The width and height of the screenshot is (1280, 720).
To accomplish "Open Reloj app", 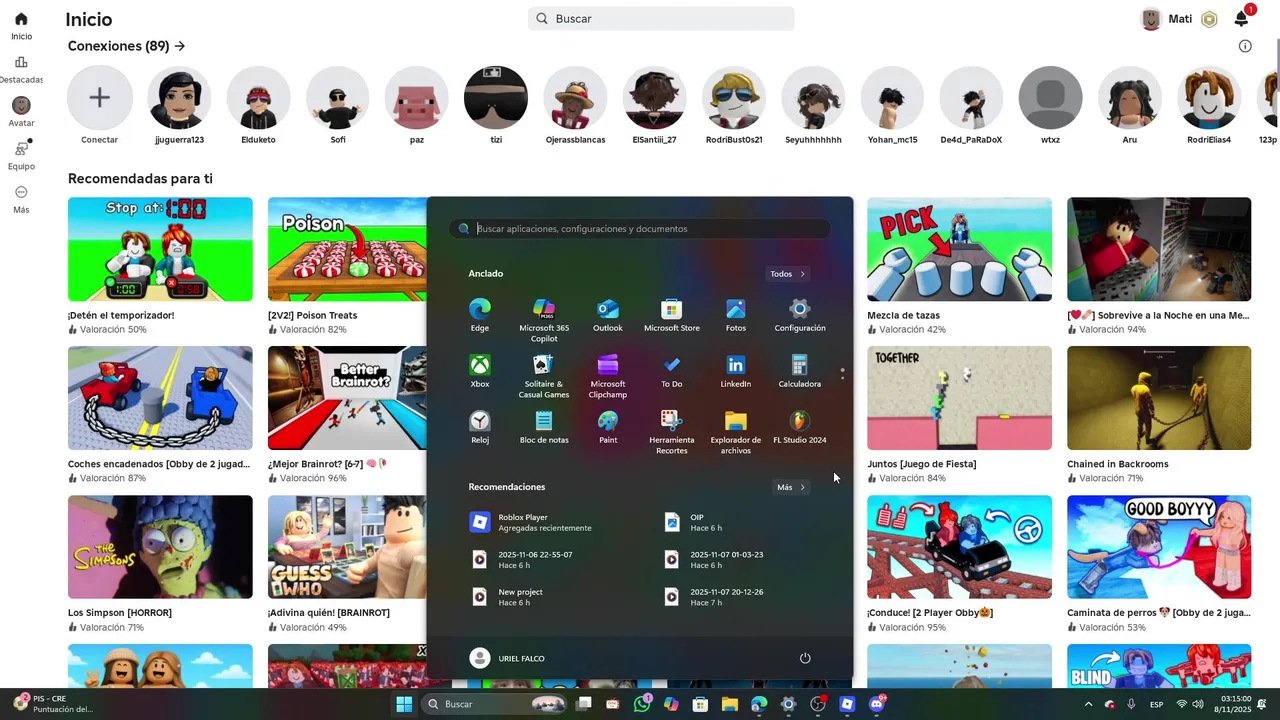I will pos(480,426).
